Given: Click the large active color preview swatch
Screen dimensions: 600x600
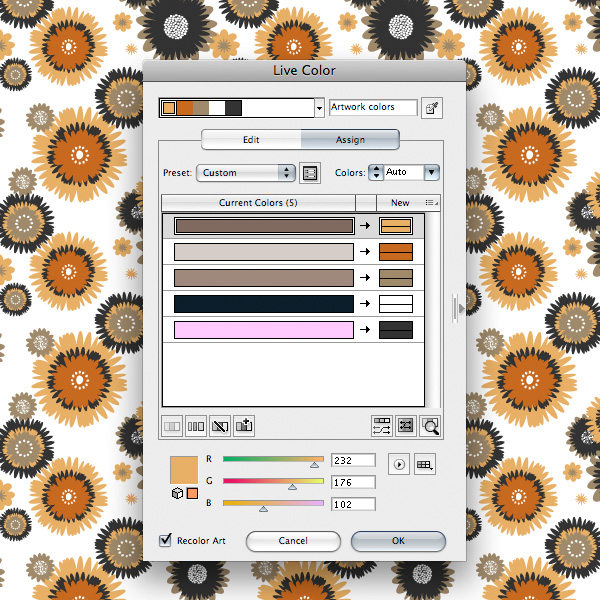Looking at the screenshot, I should point(184,470).
